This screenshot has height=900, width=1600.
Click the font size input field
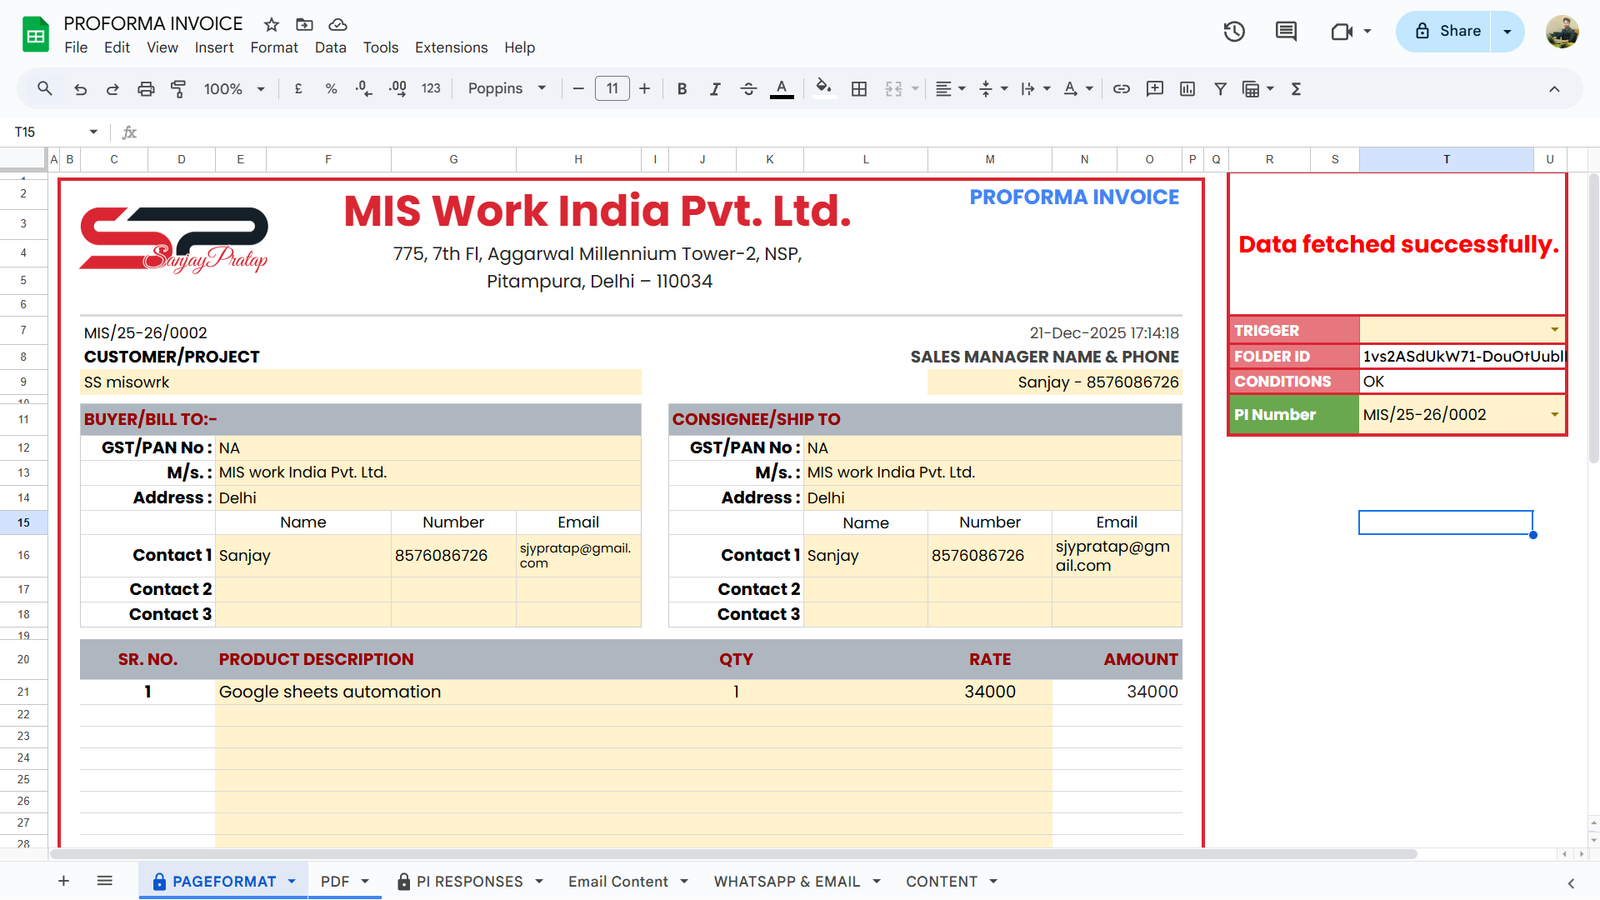point(612,89)
